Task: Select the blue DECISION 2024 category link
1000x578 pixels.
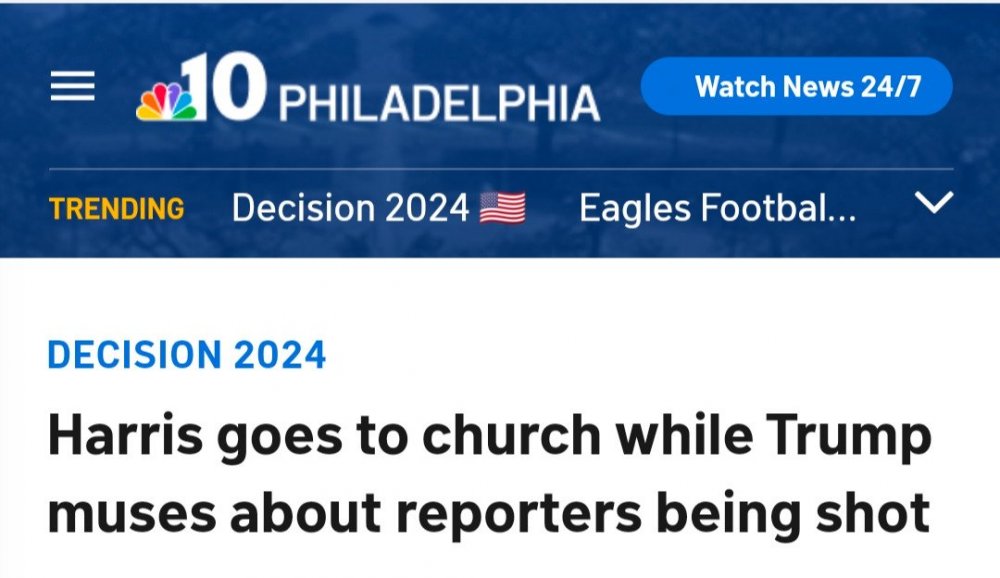Action: pyautogui.click(x=187, y=355)
